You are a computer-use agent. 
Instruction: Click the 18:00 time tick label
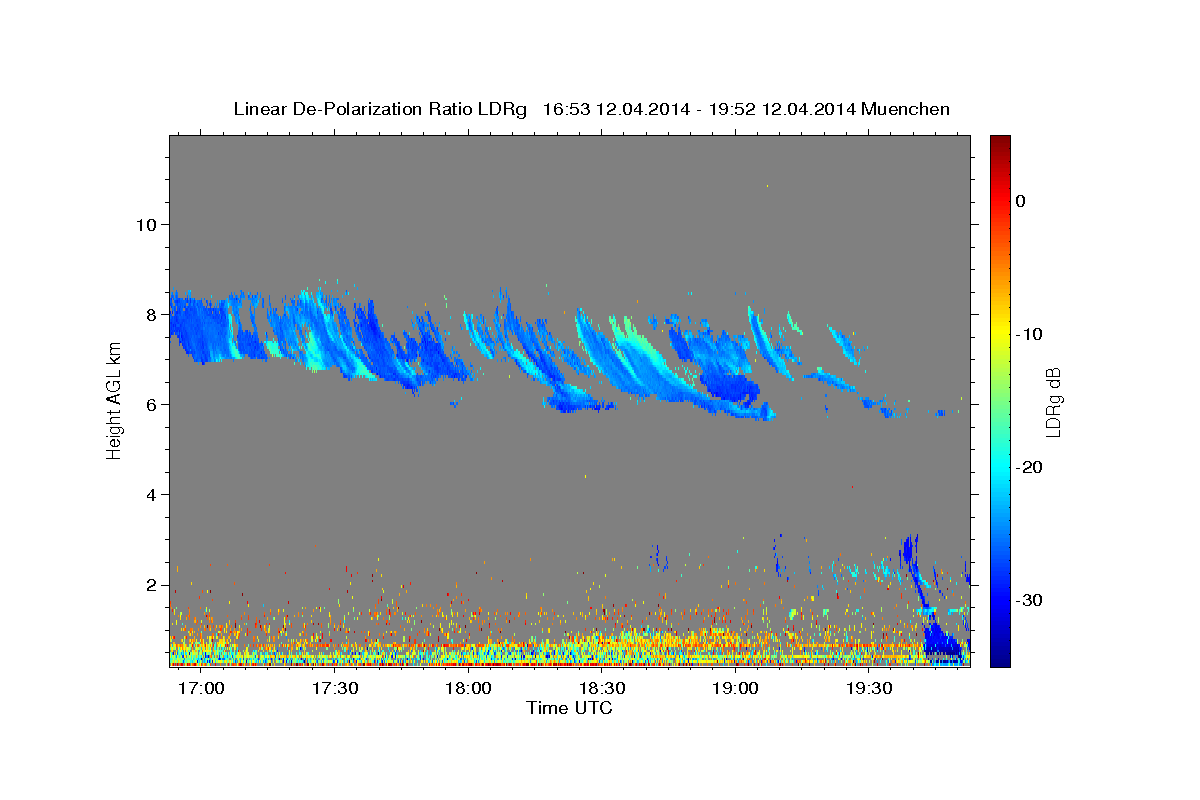click(468, 689)
